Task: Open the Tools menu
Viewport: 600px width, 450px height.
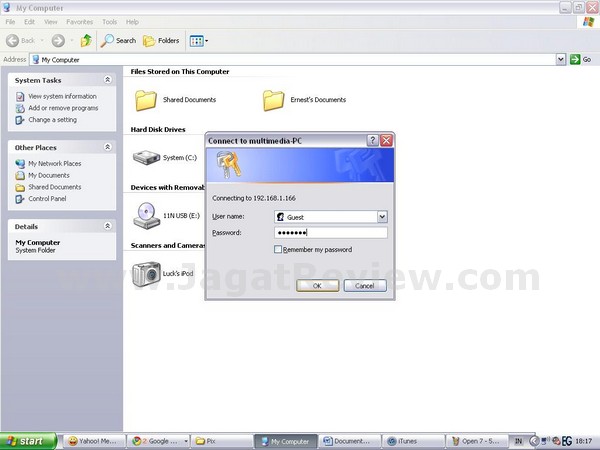Action: tap(109, 22)
